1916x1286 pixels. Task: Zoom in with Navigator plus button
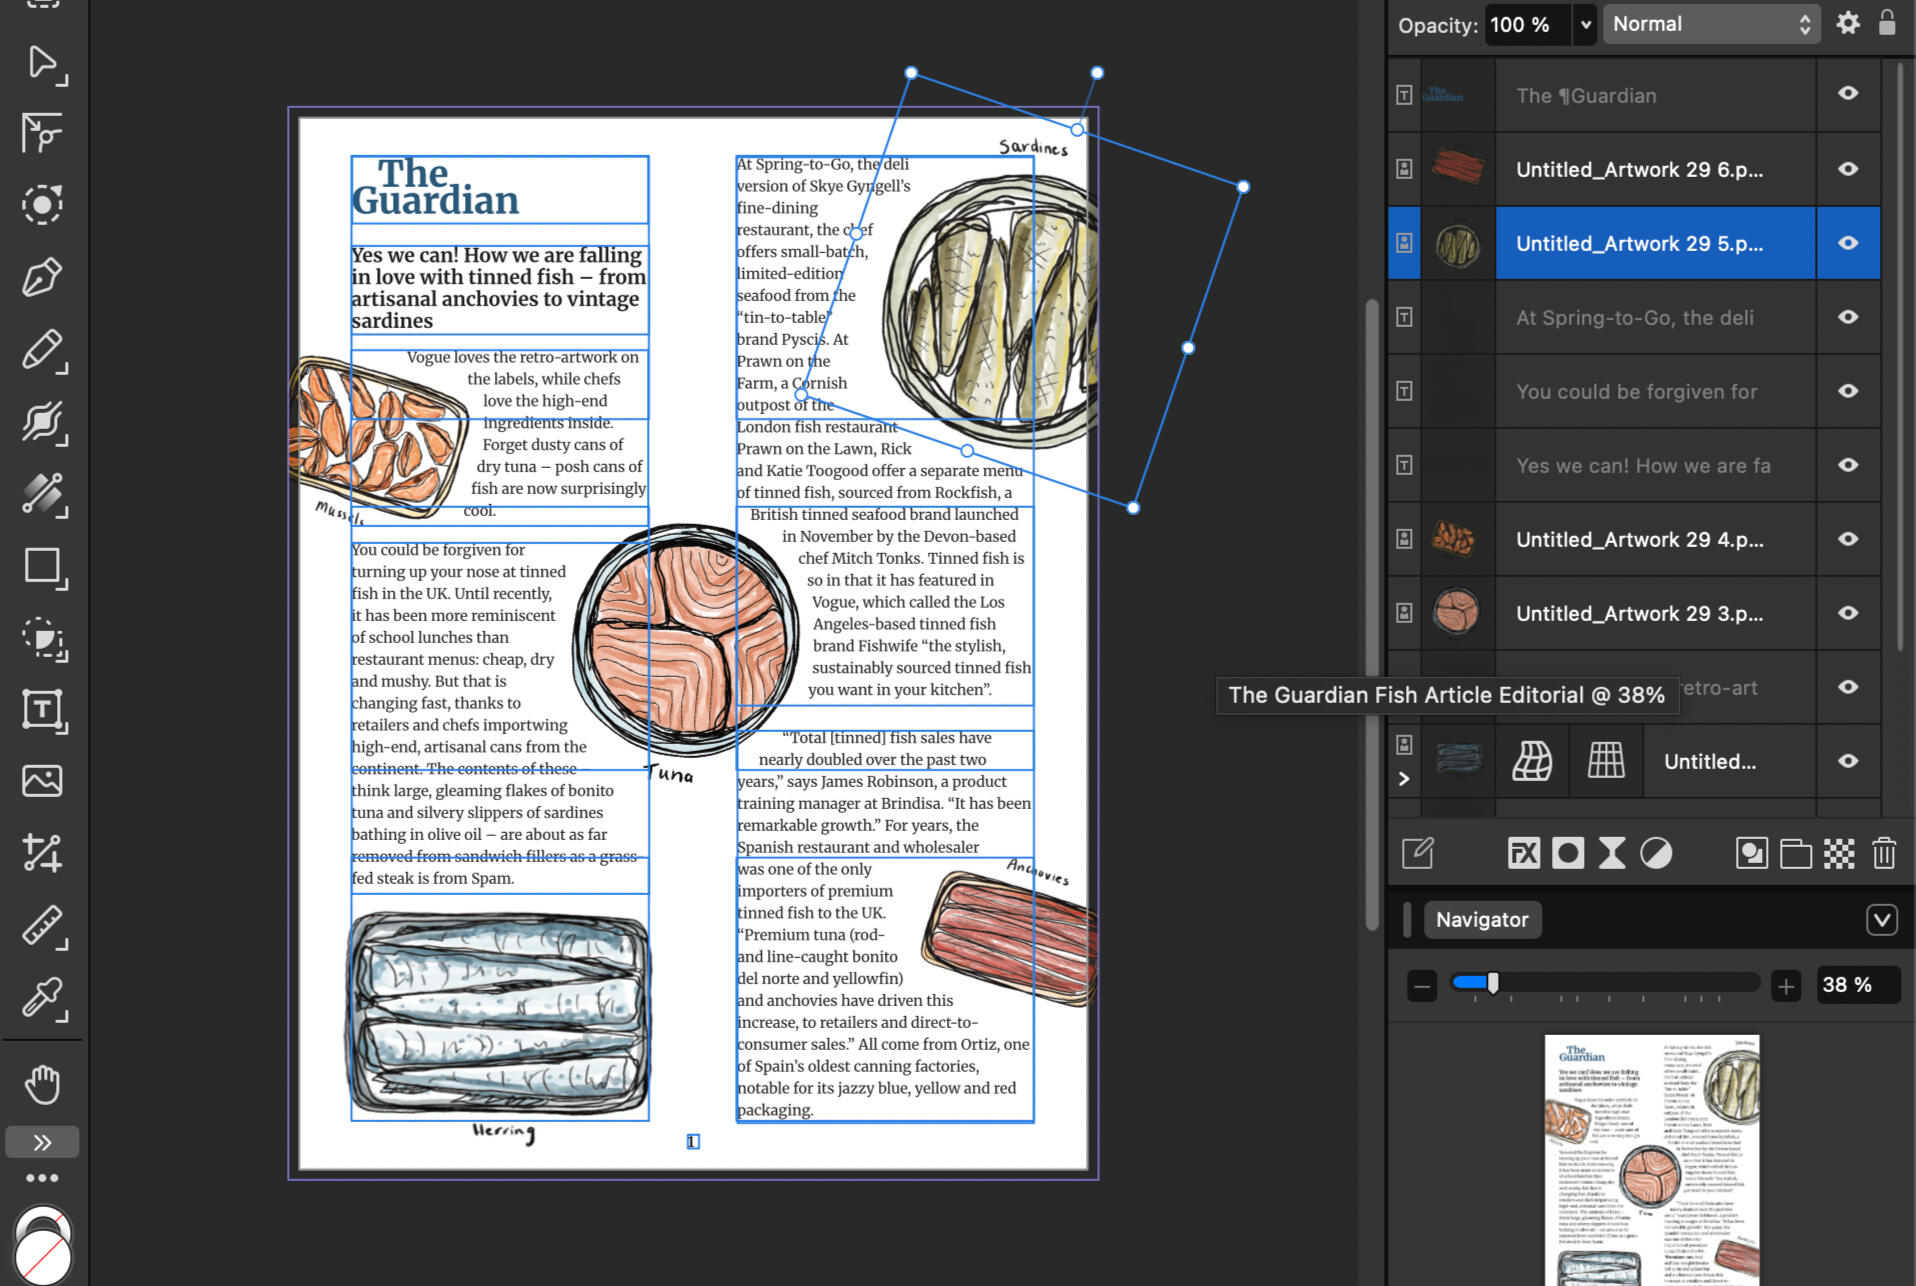(x=1786, y=985)
